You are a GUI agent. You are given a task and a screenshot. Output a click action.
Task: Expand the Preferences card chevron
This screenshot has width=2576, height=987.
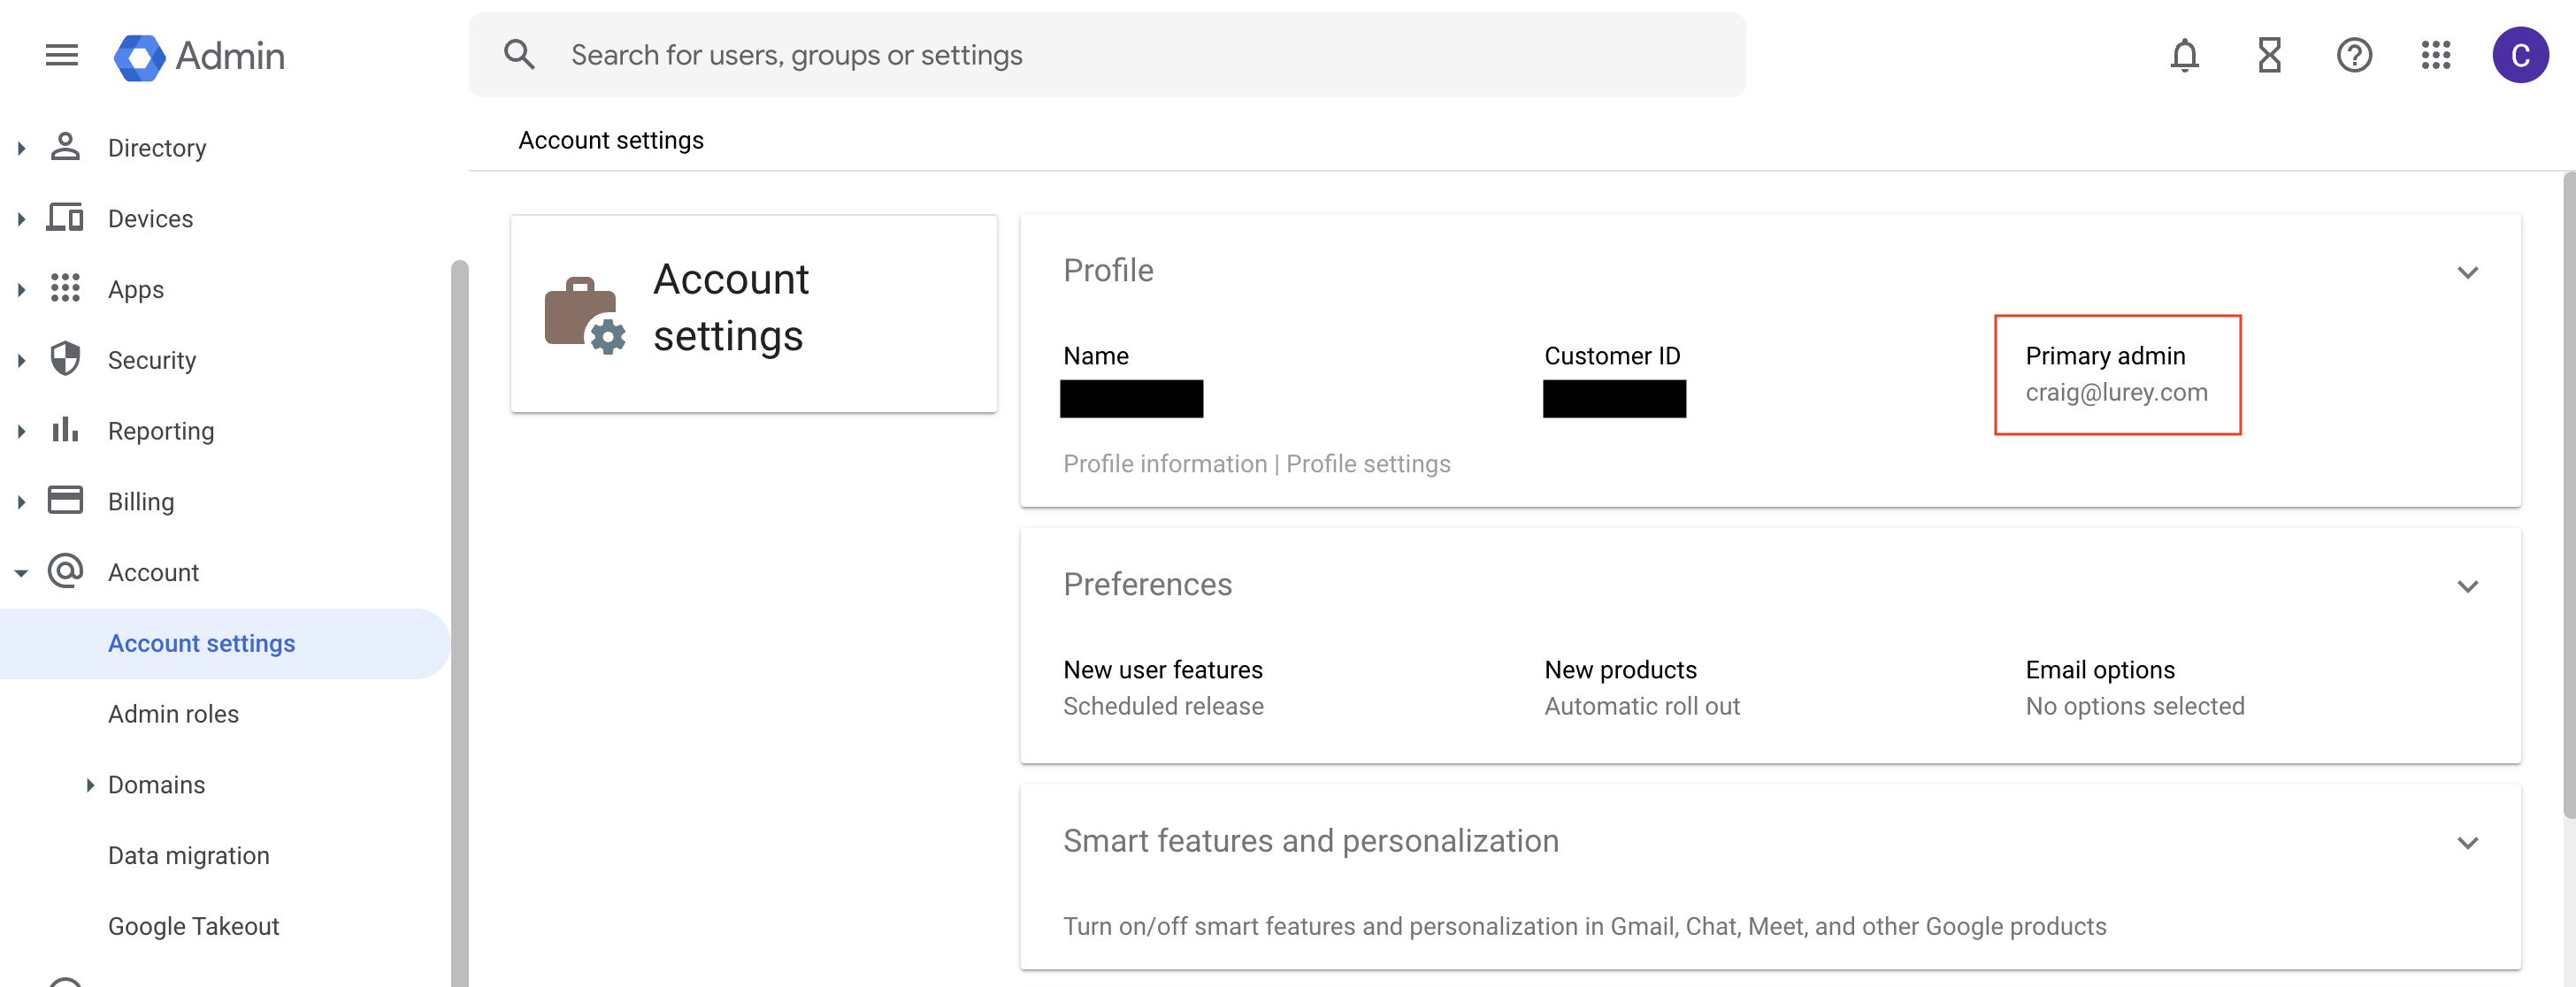point(2467,586)
